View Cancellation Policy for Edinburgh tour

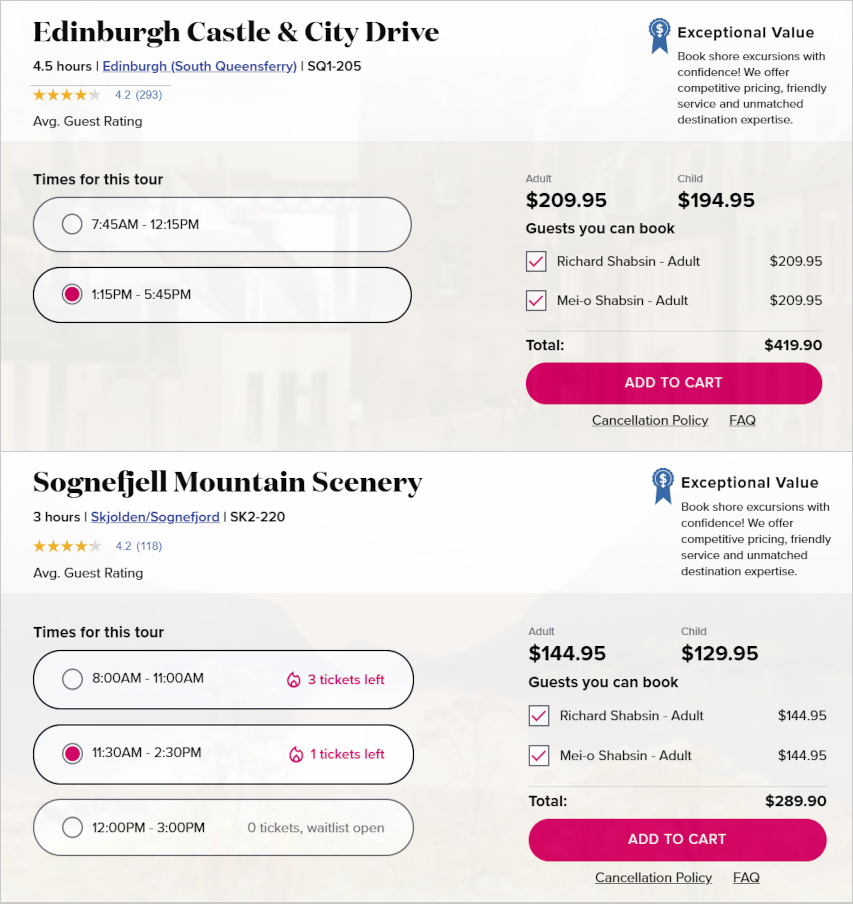tap(650, 421)
